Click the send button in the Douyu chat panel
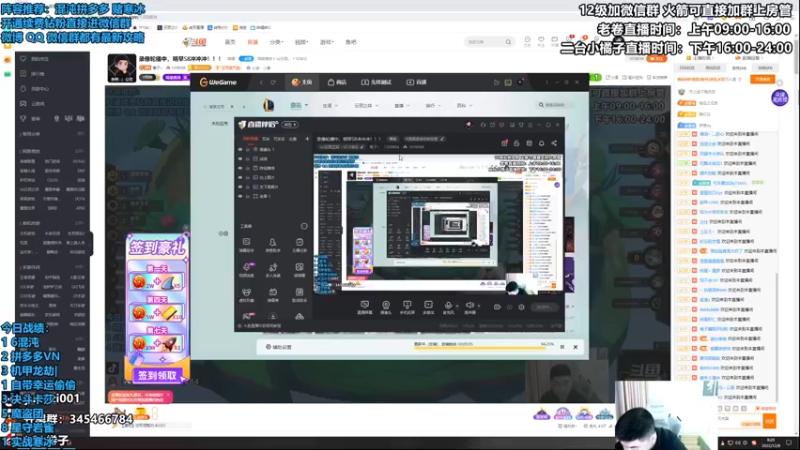Image resolution: width=800 pixels, height=450 pixels. pyautogui.click(x=769, y=421)
